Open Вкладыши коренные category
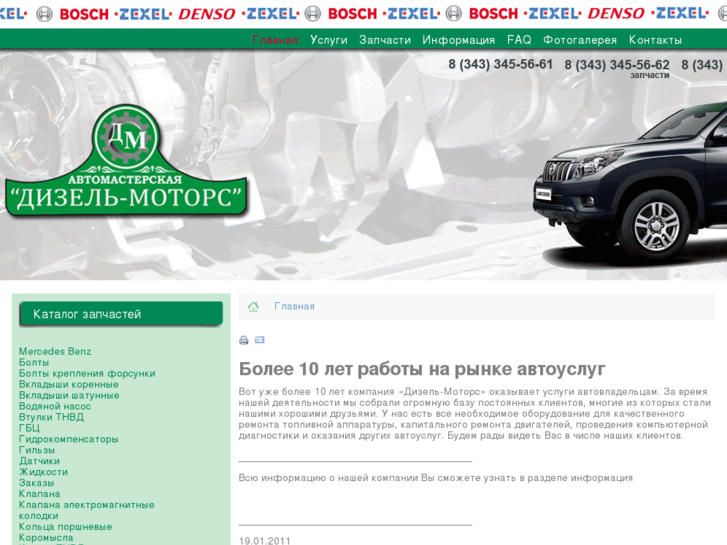The height and width of the screenshot is (545, 727). [69, 385]
